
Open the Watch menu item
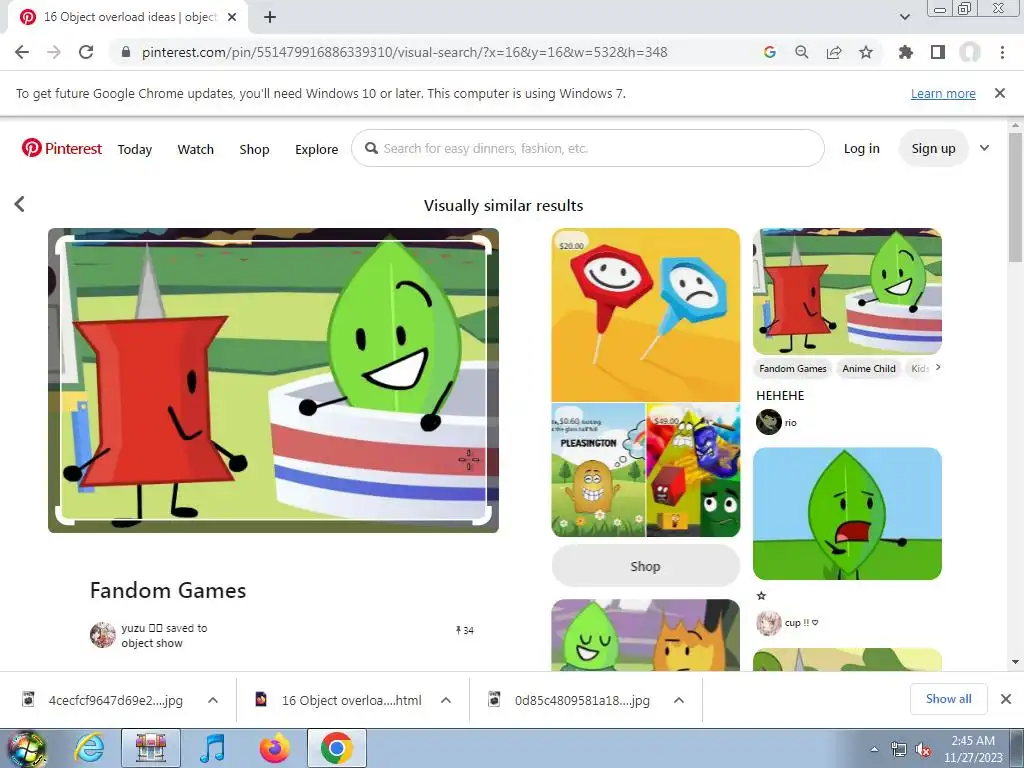point(195,150)
